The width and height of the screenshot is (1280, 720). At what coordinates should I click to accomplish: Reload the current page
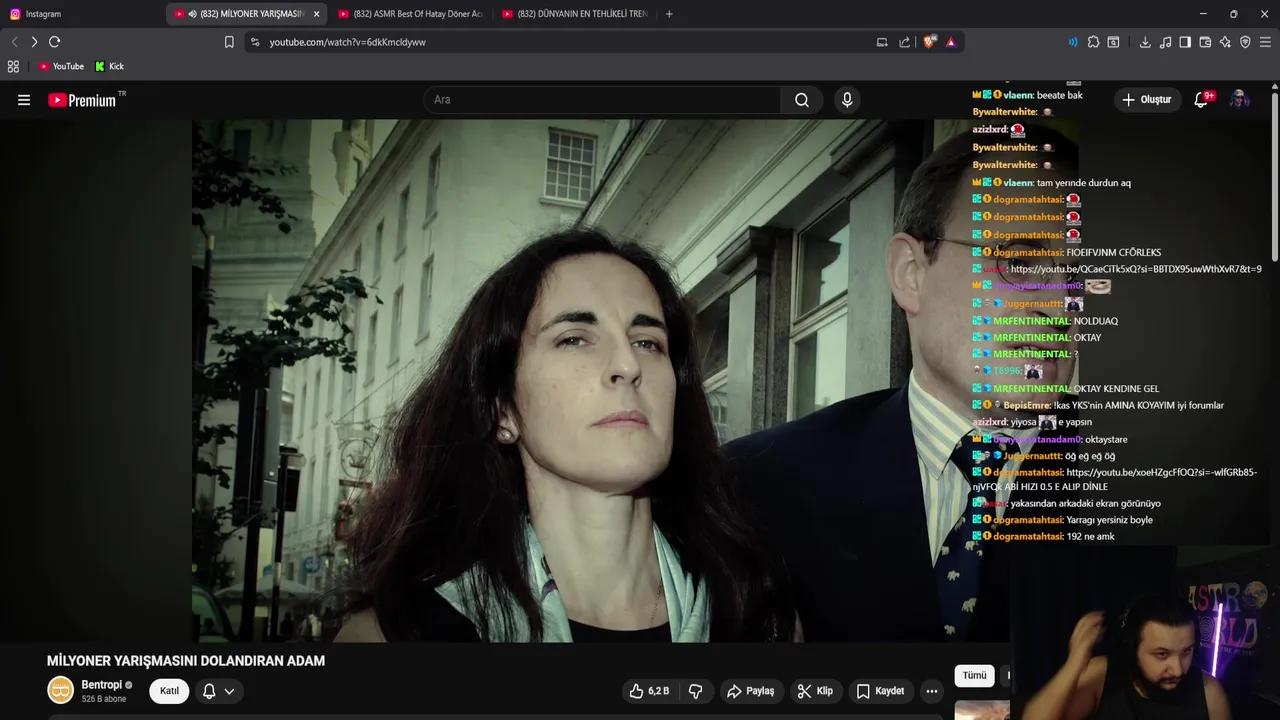pyautogui.click(x=55, y=42)
